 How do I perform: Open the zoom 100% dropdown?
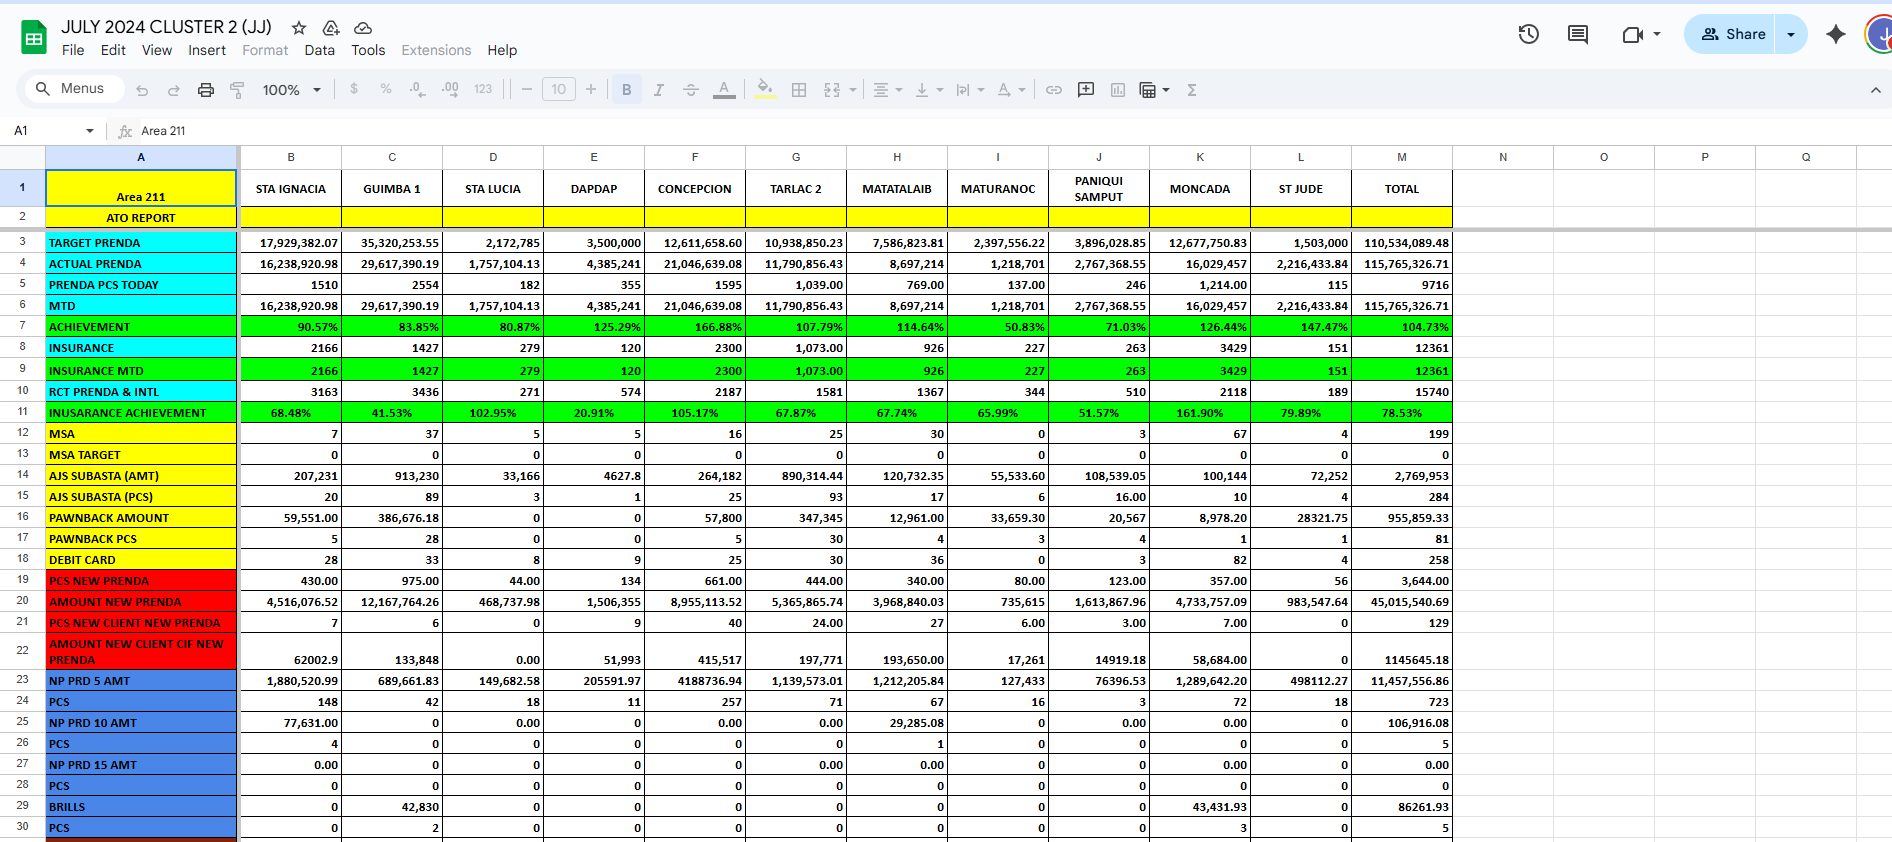tap(291, 90)
